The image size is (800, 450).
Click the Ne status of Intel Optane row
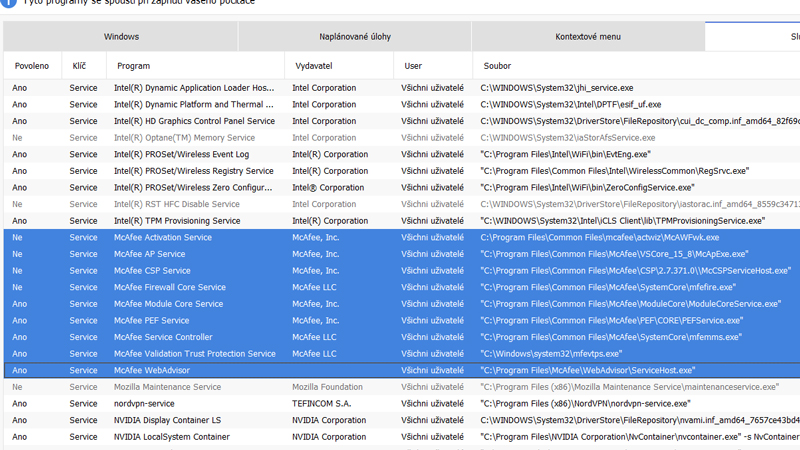(17, 138)
